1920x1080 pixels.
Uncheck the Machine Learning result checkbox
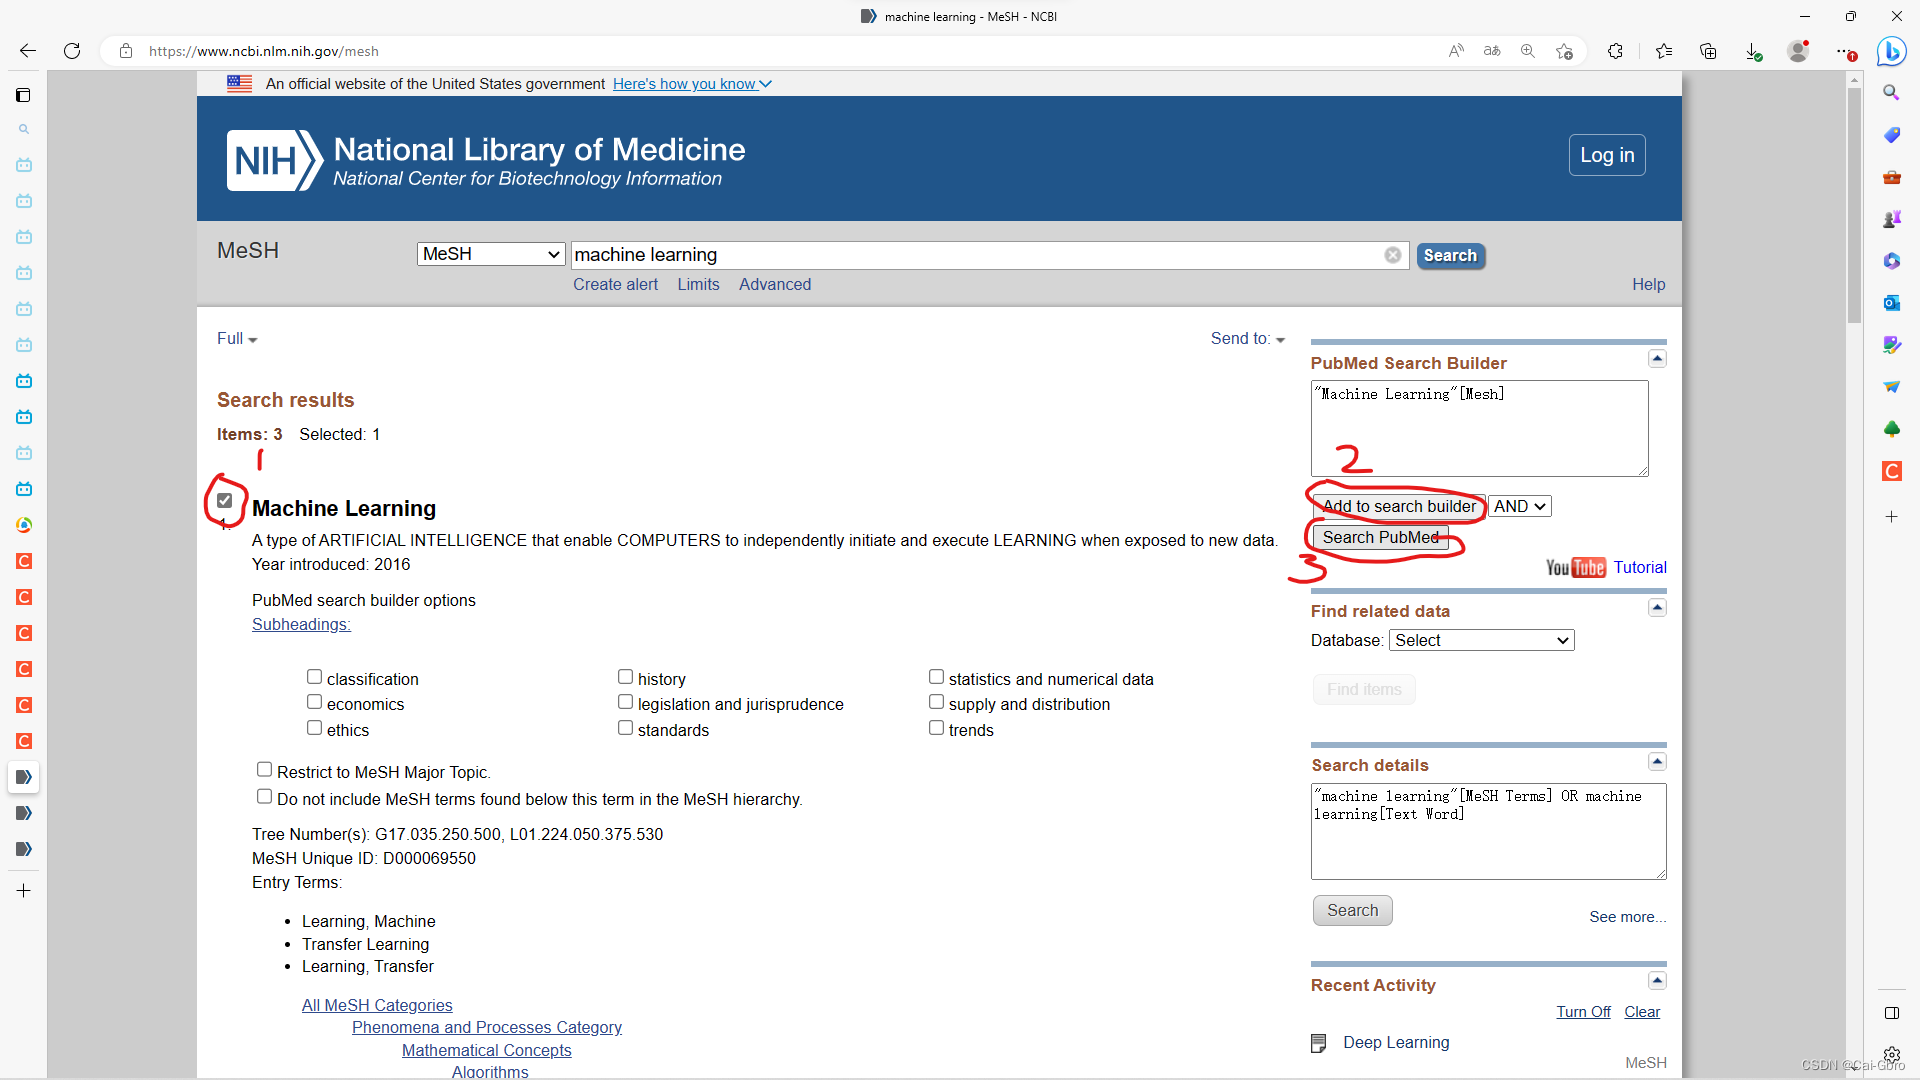[225, 501]
